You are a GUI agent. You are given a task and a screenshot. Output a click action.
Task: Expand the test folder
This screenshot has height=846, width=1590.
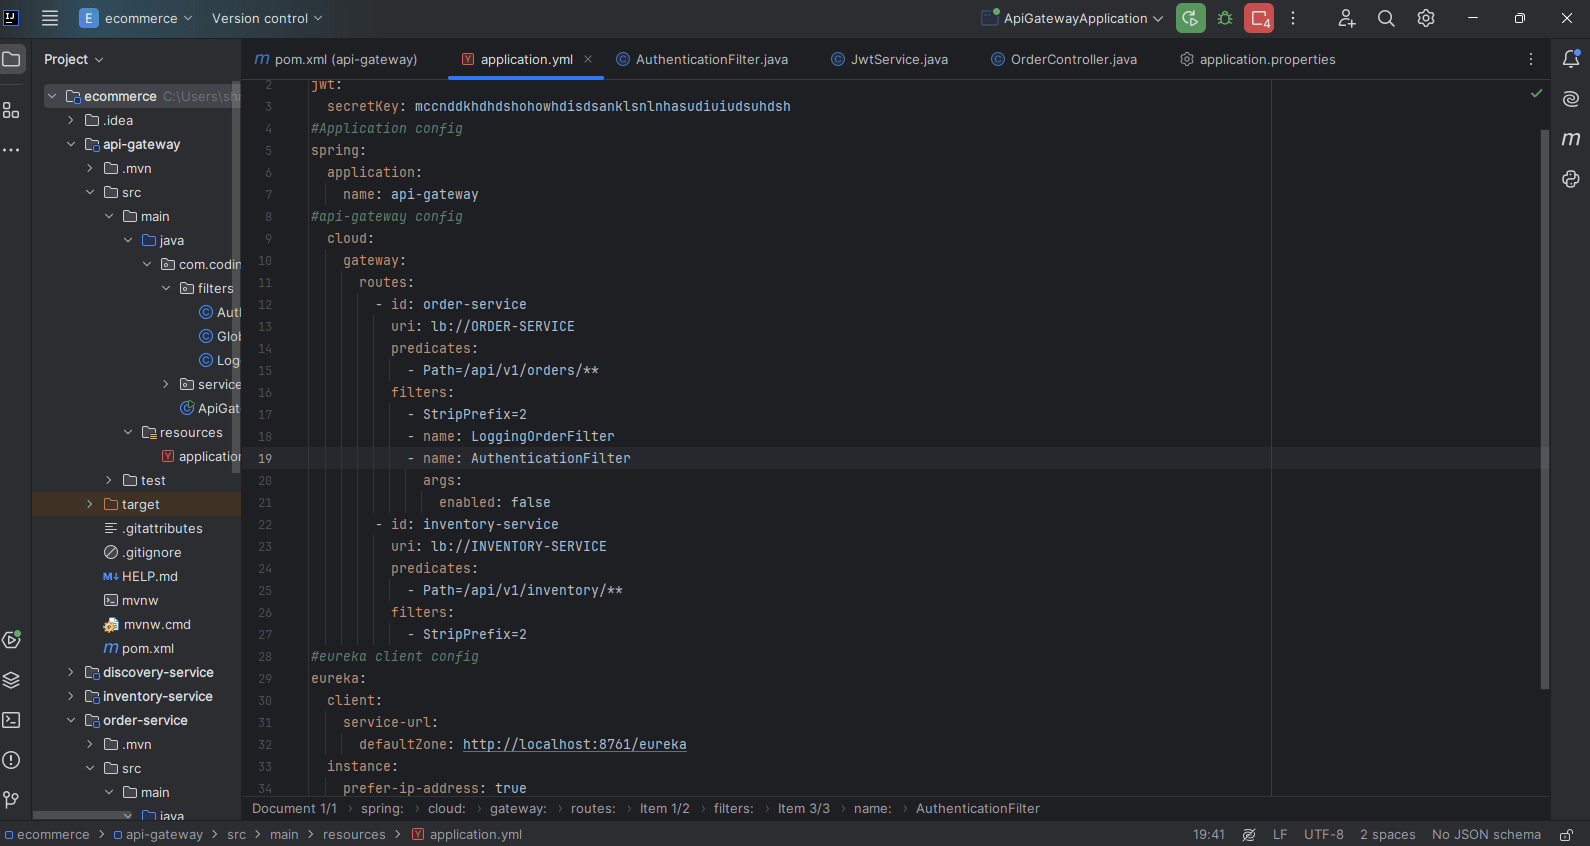pos(109,480)
